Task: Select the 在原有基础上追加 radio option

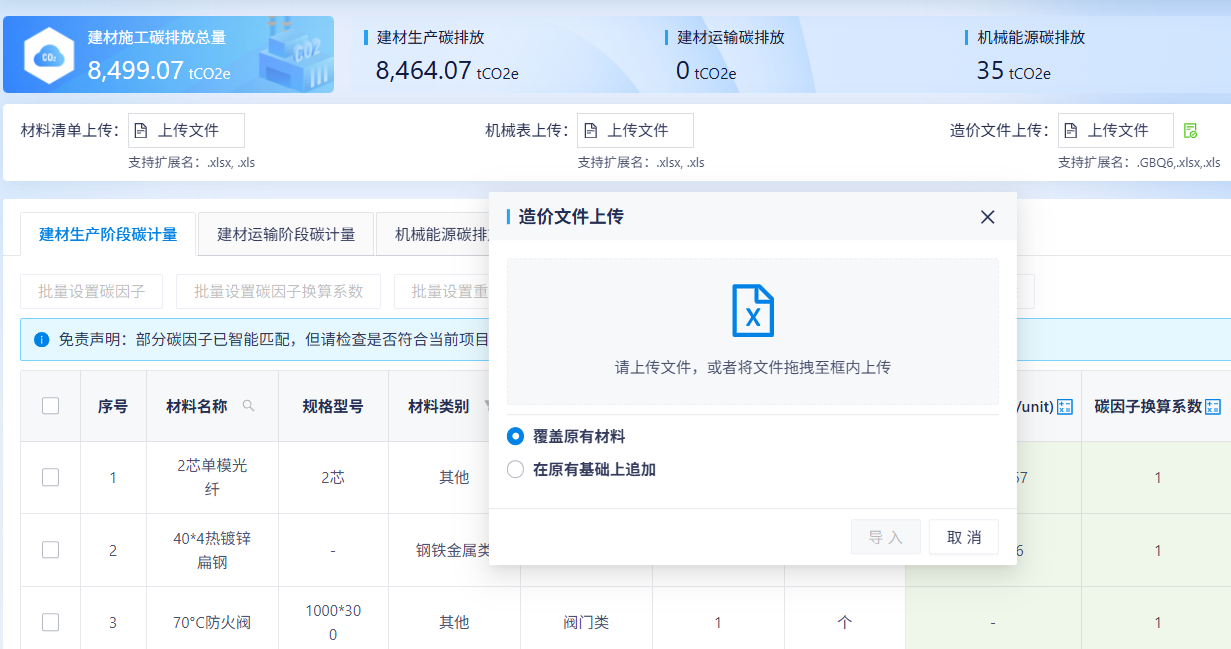Action: tap(515, 469)
